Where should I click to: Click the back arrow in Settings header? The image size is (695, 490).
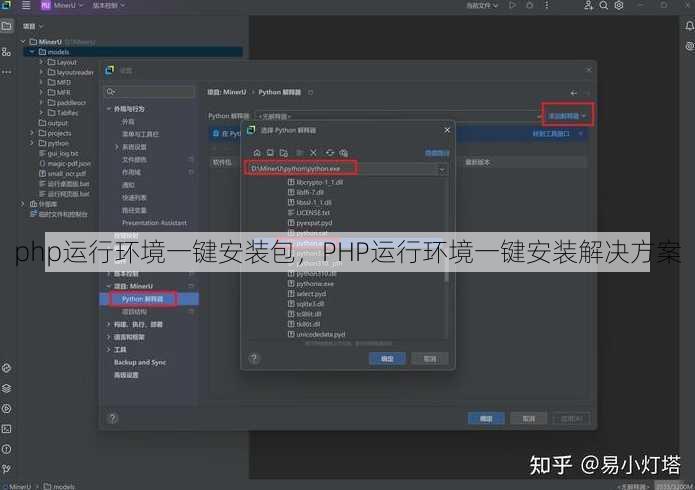point(574,93)
